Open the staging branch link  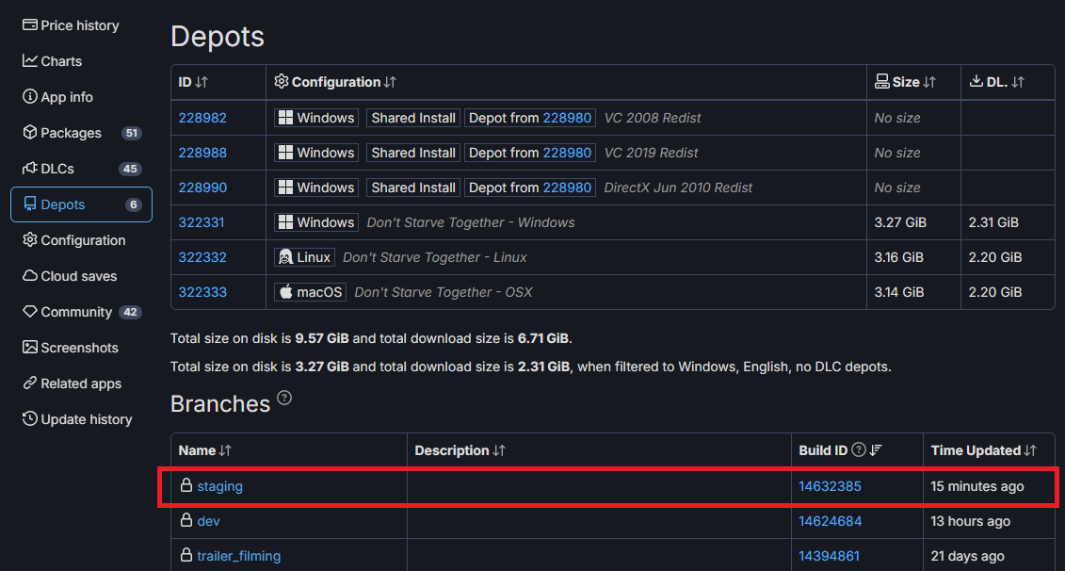[x=219, y=486]
